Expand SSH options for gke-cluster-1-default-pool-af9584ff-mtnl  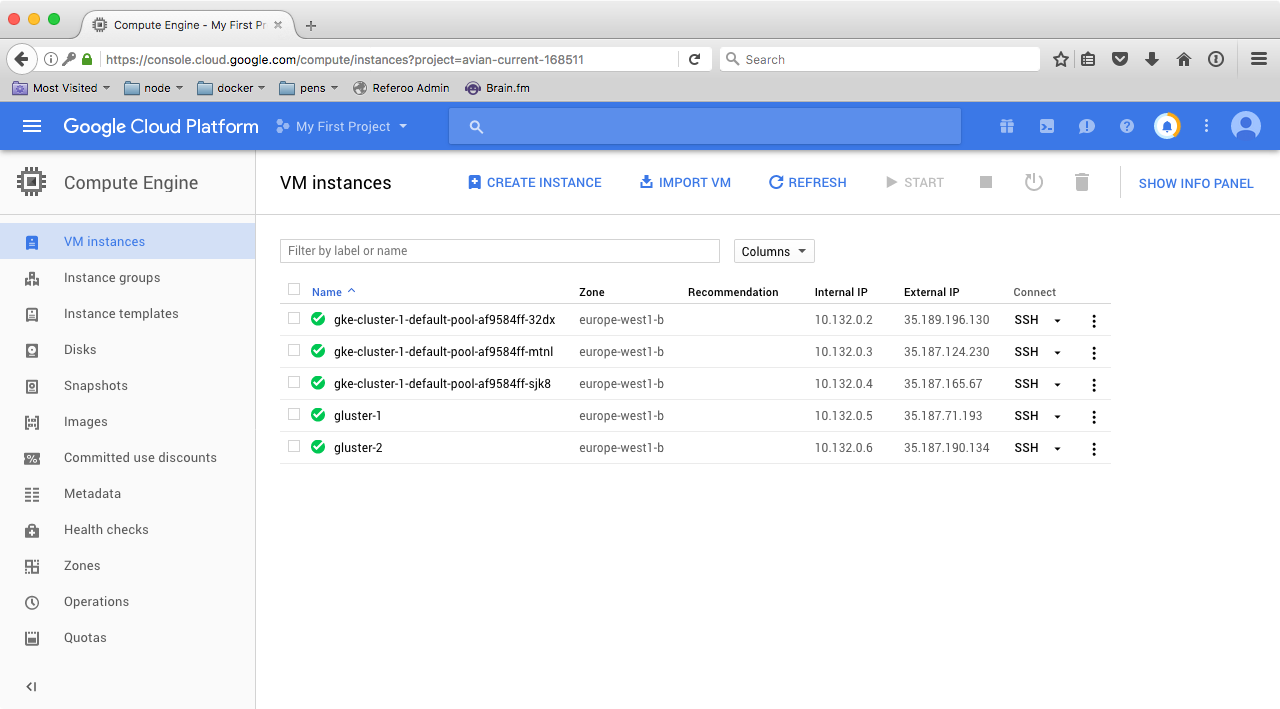tap(1057, 353)
